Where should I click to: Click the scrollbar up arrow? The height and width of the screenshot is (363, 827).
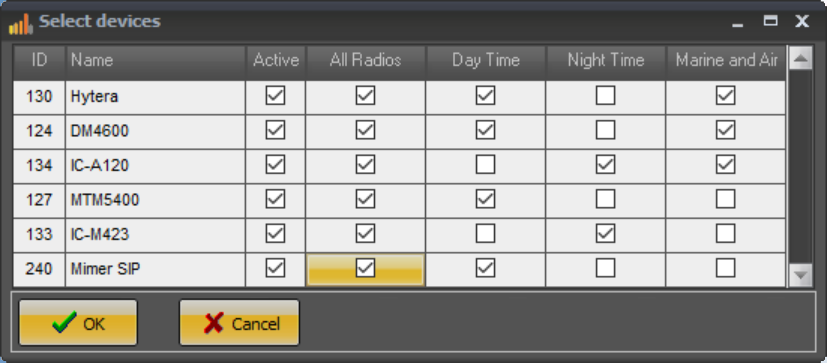click(x=801, y=58)
